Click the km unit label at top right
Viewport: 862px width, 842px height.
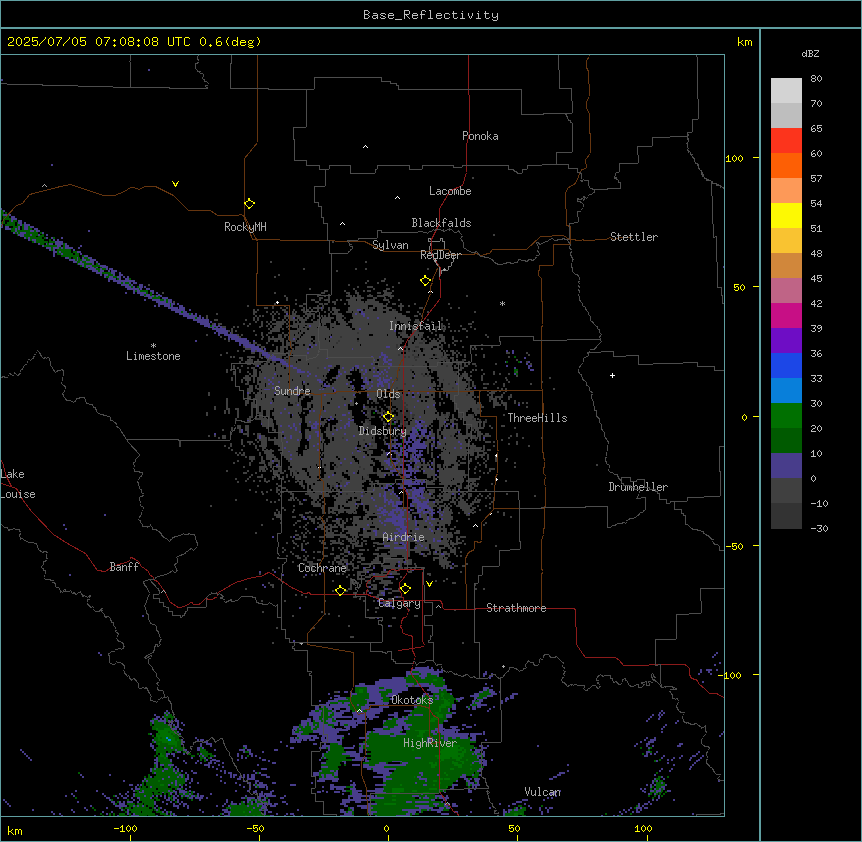[744, 42]
